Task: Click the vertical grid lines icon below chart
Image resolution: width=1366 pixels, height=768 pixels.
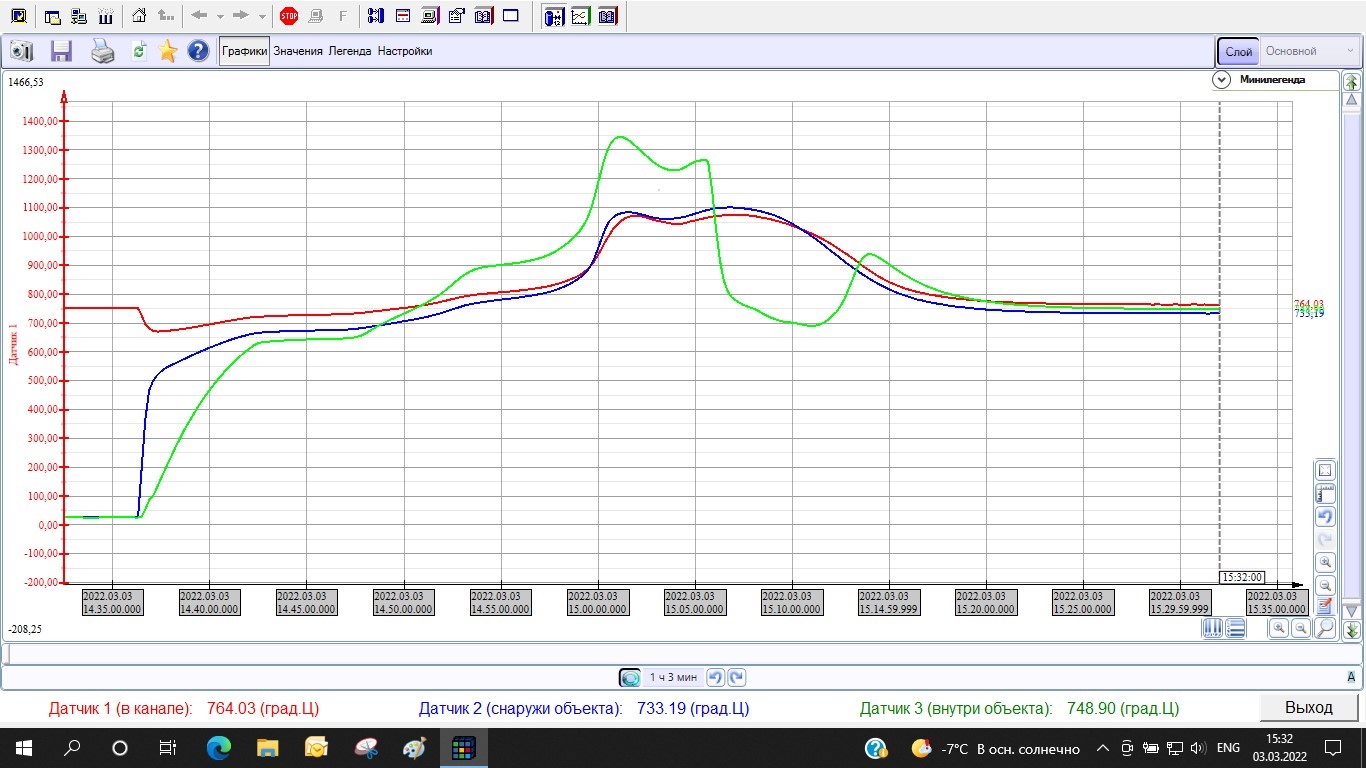Action: tap(1212, 628)
